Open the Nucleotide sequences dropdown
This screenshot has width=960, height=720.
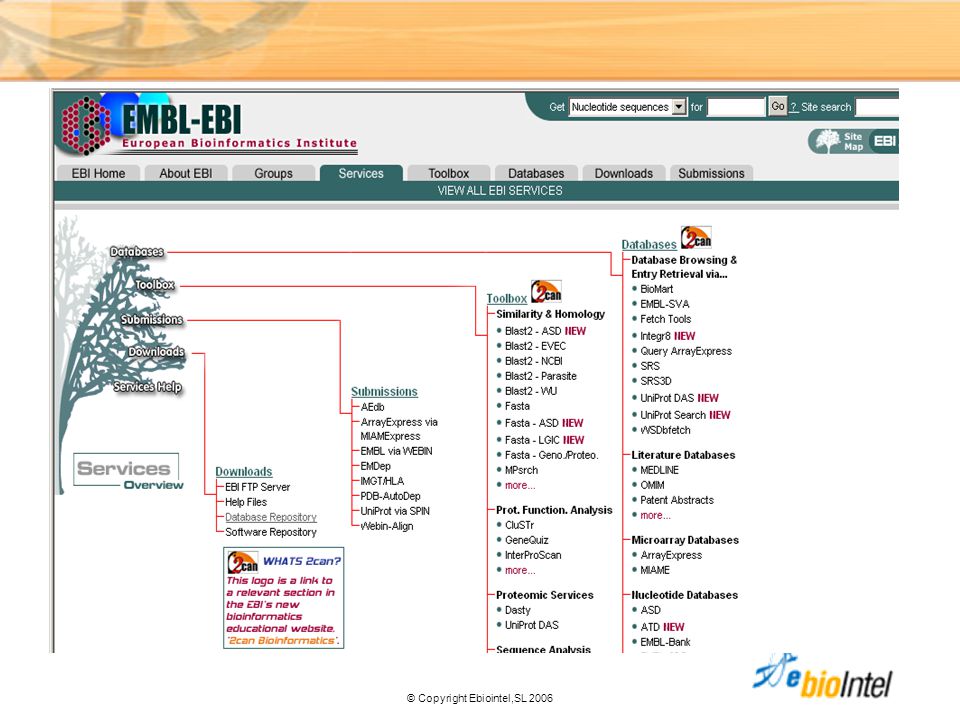click(x=628, y=107)
